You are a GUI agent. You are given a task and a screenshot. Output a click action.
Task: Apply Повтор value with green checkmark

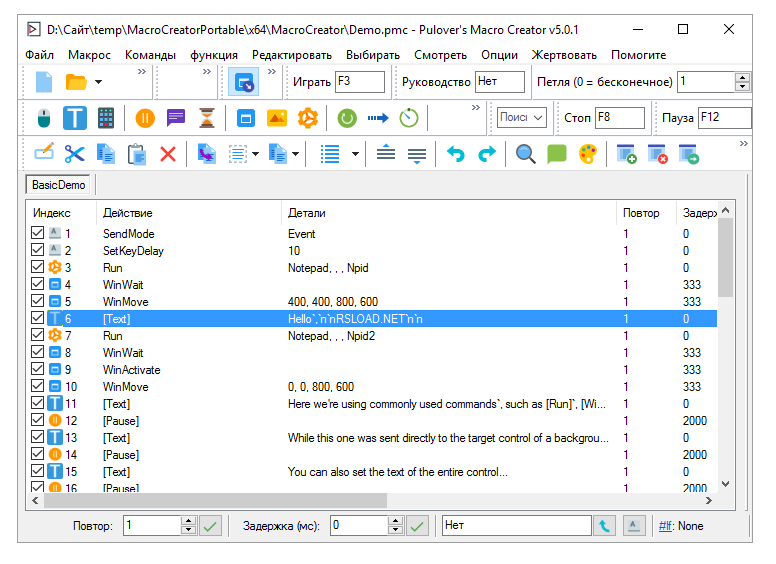pos(210,526)
